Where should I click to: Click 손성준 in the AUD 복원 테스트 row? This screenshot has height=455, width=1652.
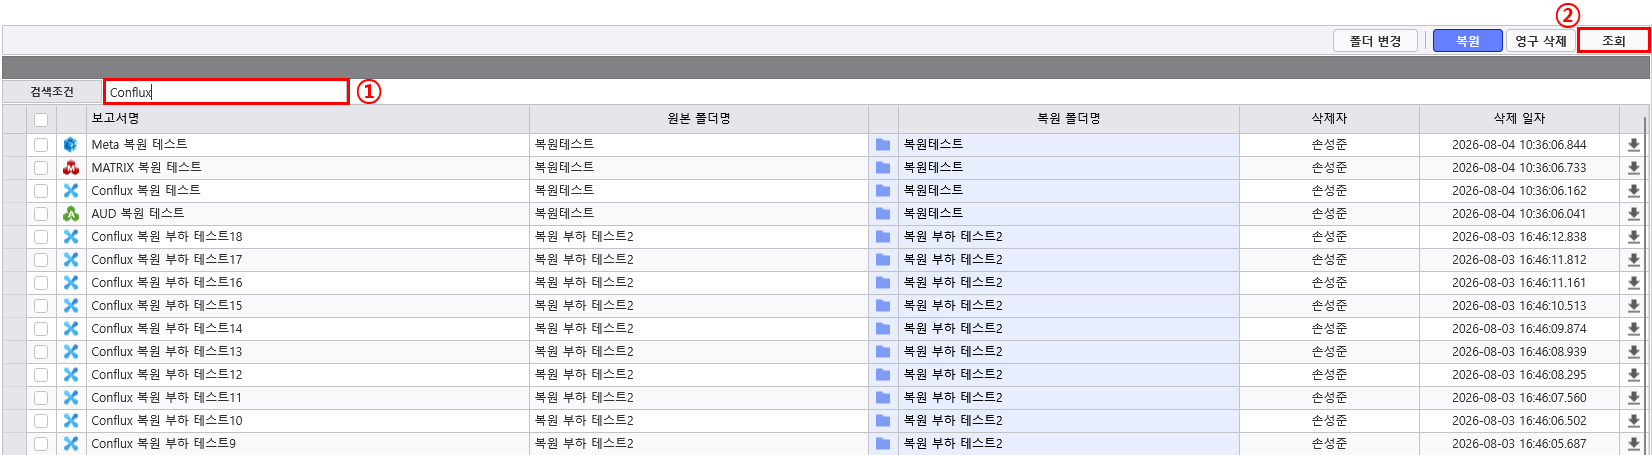tap(1329, 214)
